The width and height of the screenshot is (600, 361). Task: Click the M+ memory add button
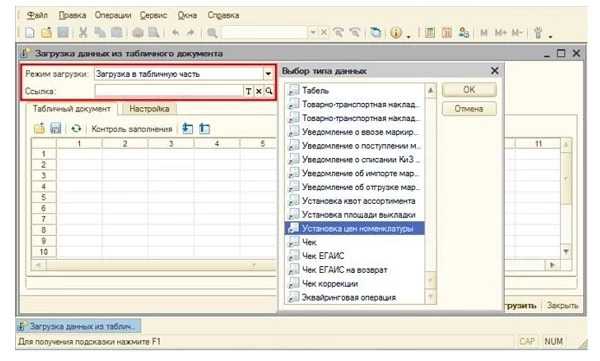(x=501, y=33)
